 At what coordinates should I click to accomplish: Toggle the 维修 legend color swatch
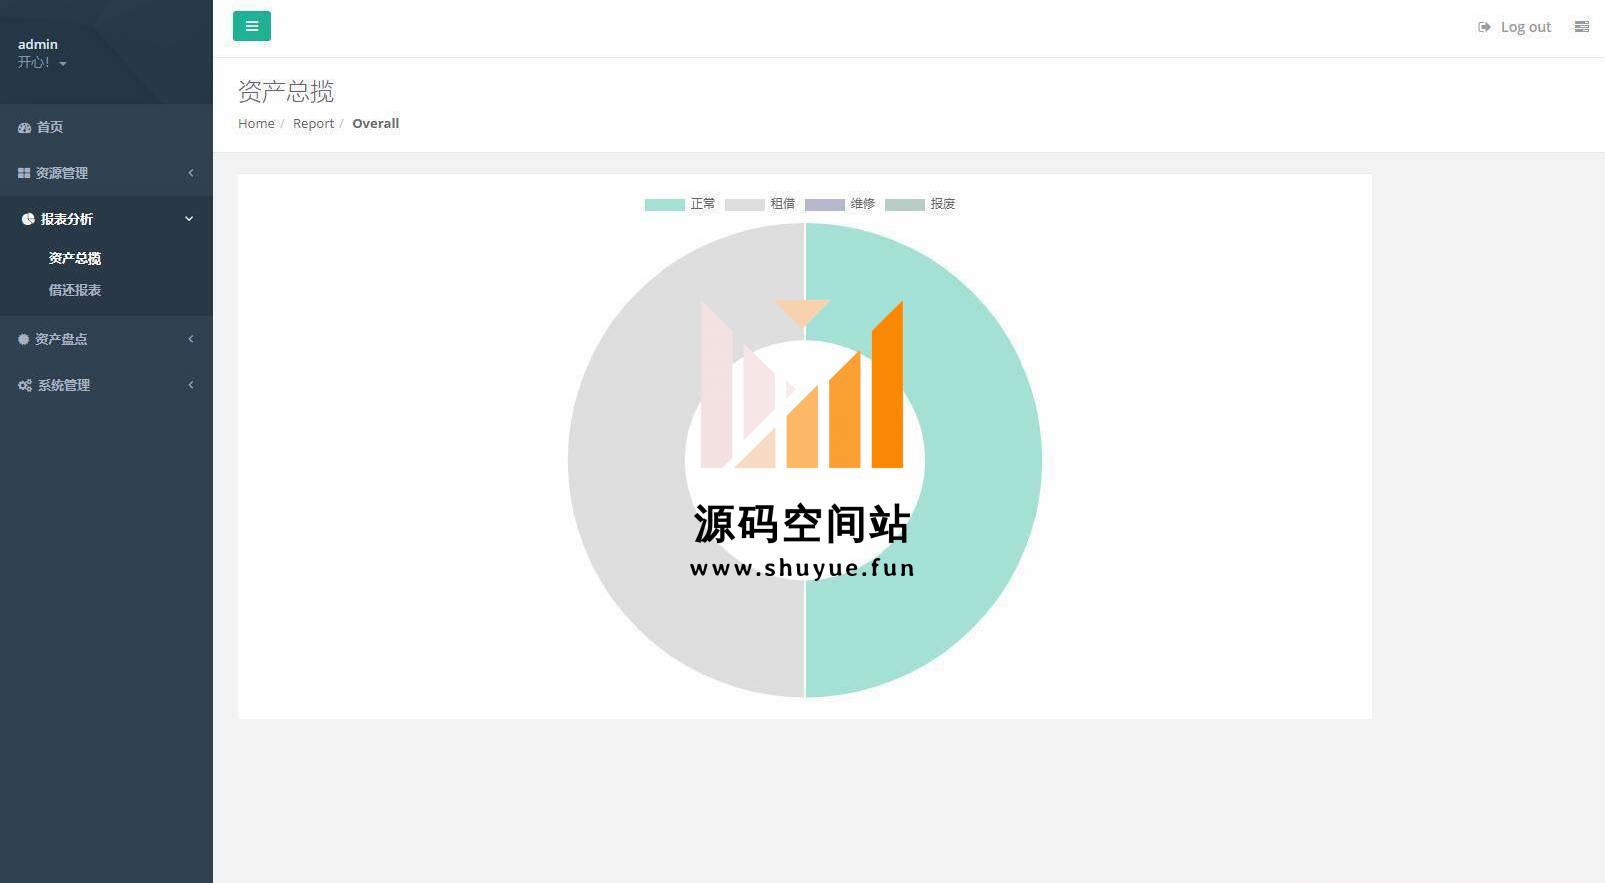click(824, 204)
